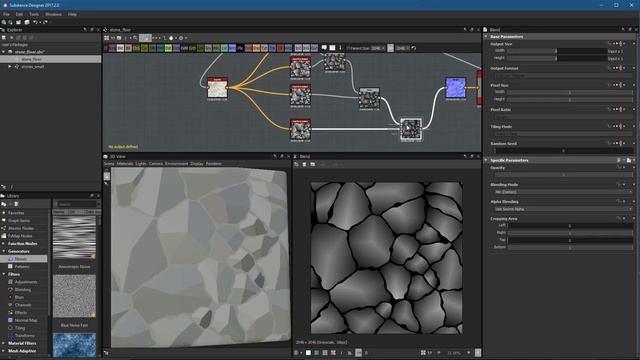
Task: Collapse the Generators category
Action: point(4,251)
